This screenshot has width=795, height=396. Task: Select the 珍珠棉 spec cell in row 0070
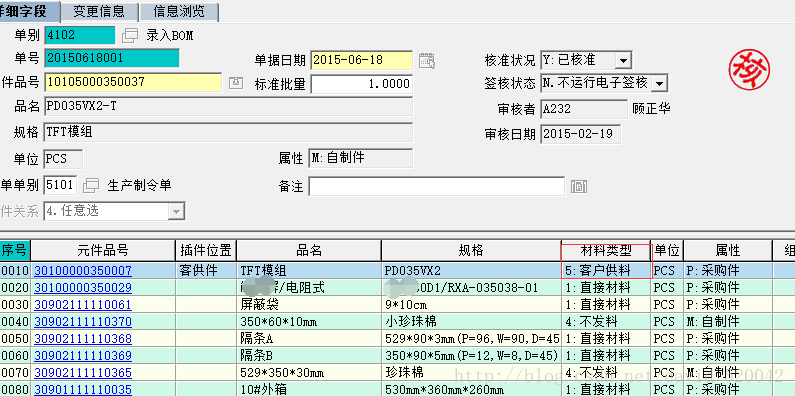click(x=471, y=373)
